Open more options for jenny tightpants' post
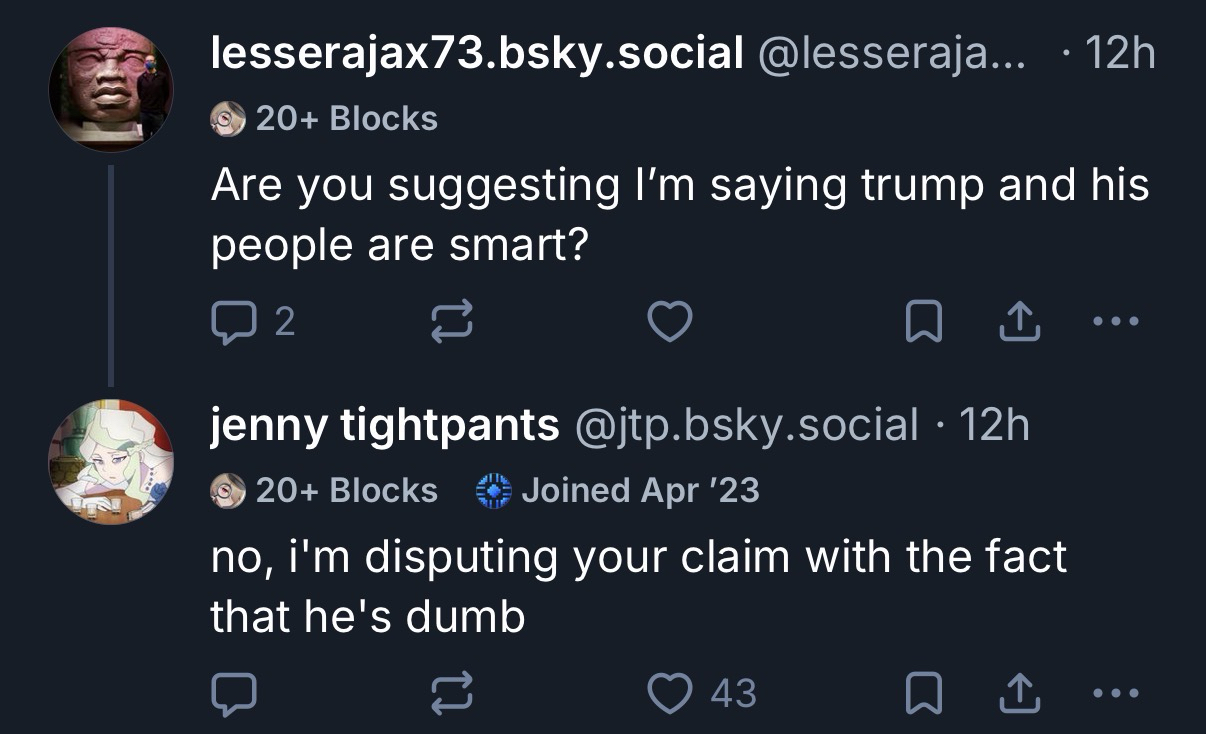 (x=1115, y=693)
